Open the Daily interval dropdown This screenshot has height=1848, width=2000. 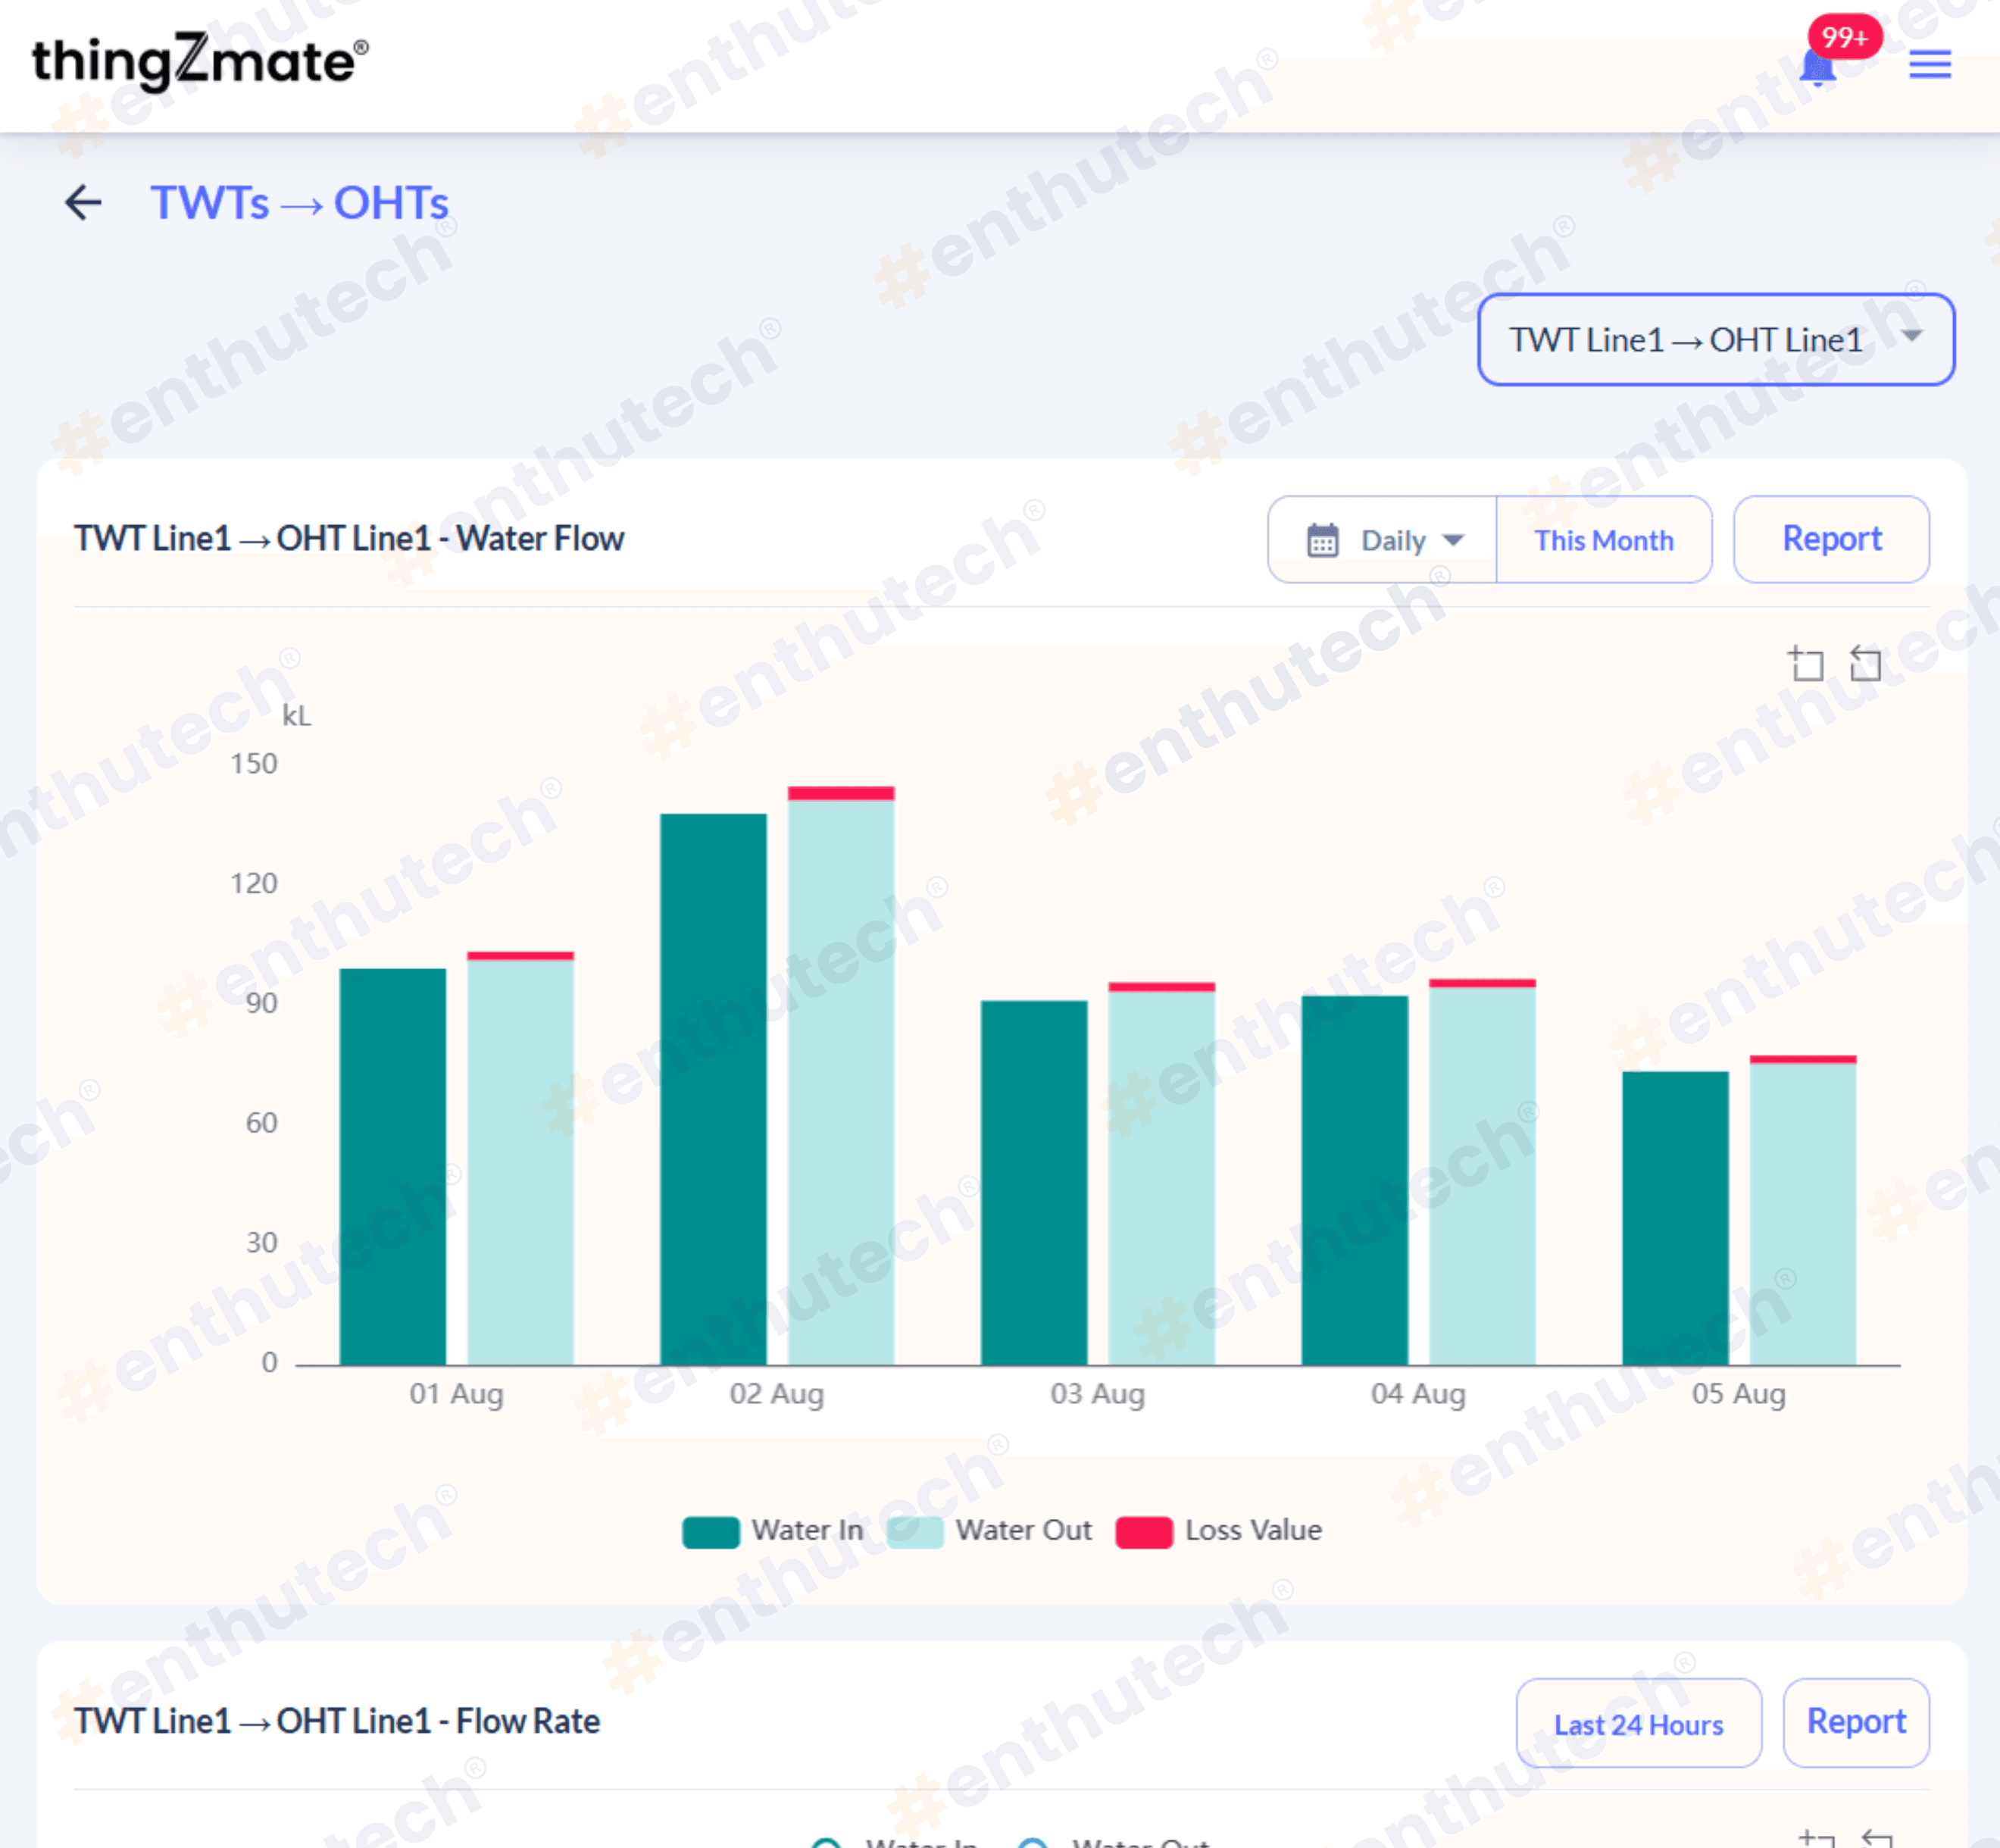[1383, 540]
